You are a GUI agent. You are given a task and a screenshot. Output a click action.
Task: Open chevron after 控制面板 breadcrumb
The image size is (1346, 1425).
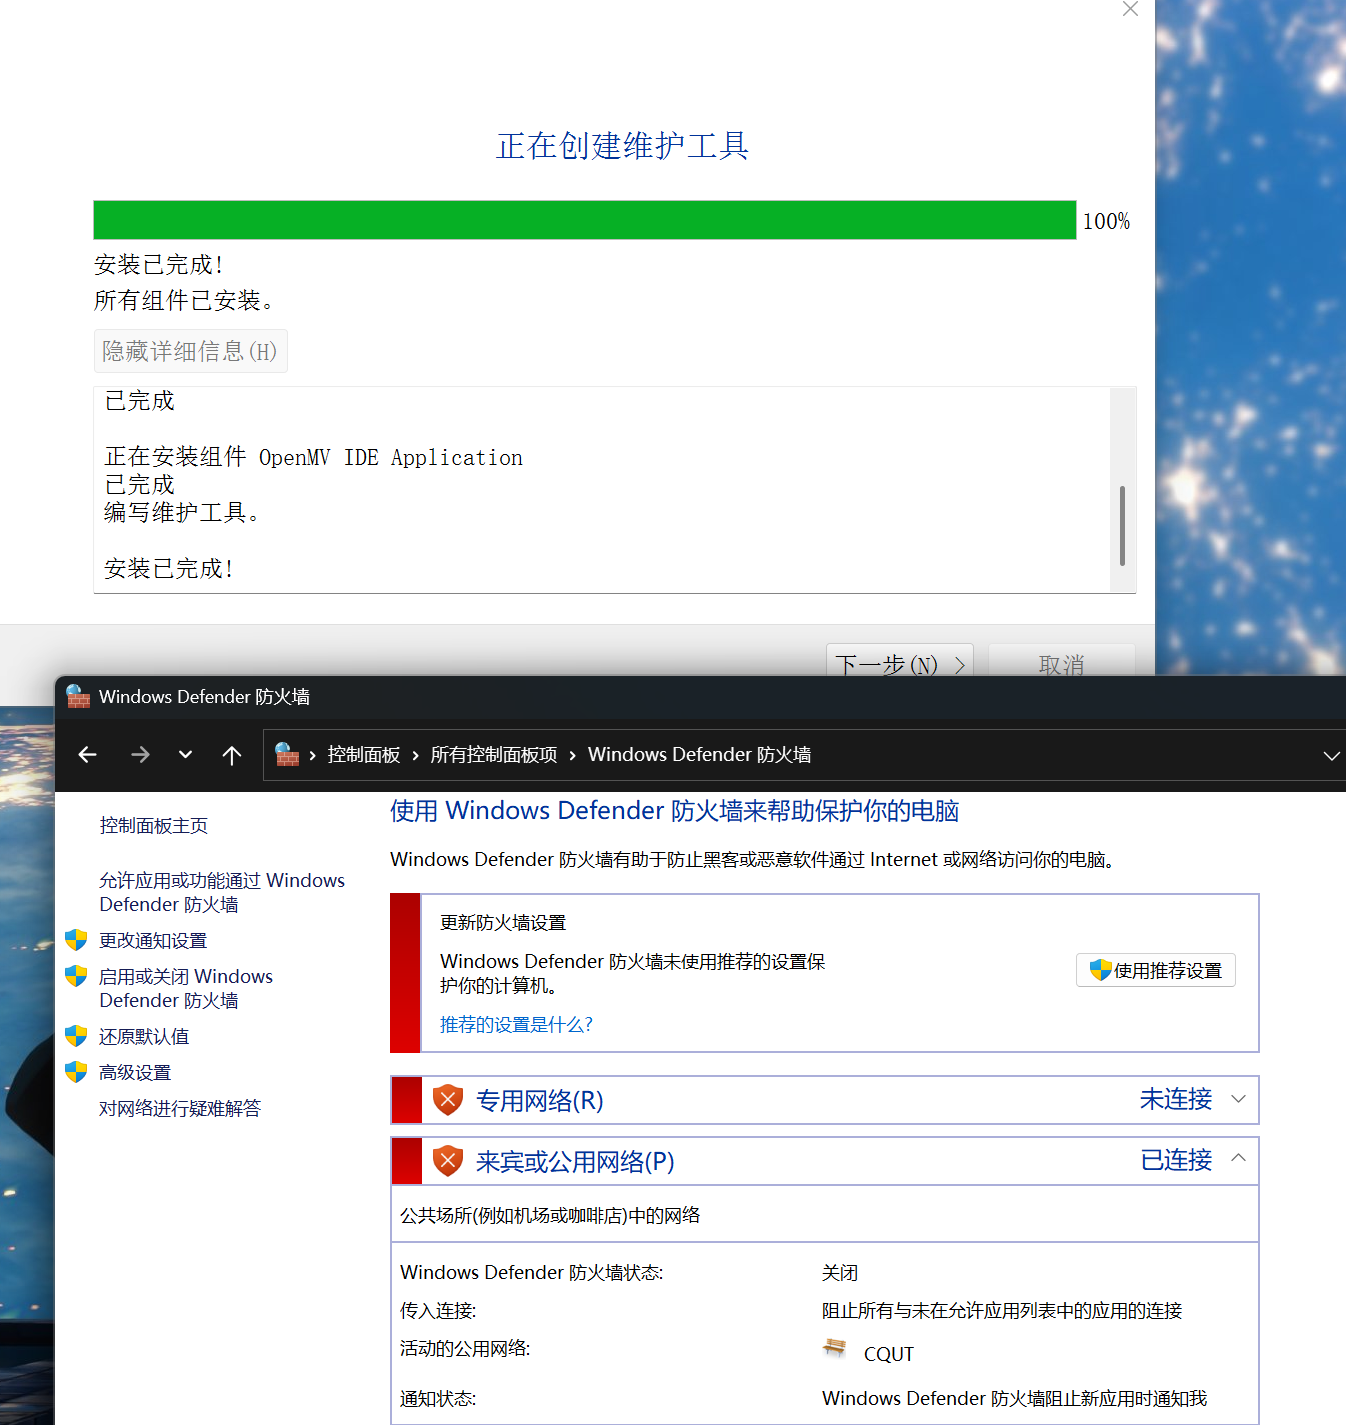pyautogui.click(x=415, y=755)
